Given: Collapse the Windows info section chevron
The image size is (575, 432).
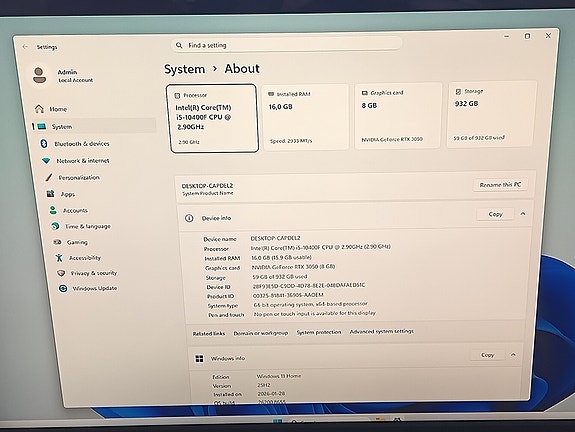Looking at the screenshot, I should pyautogui.click(x=513, y=355).
